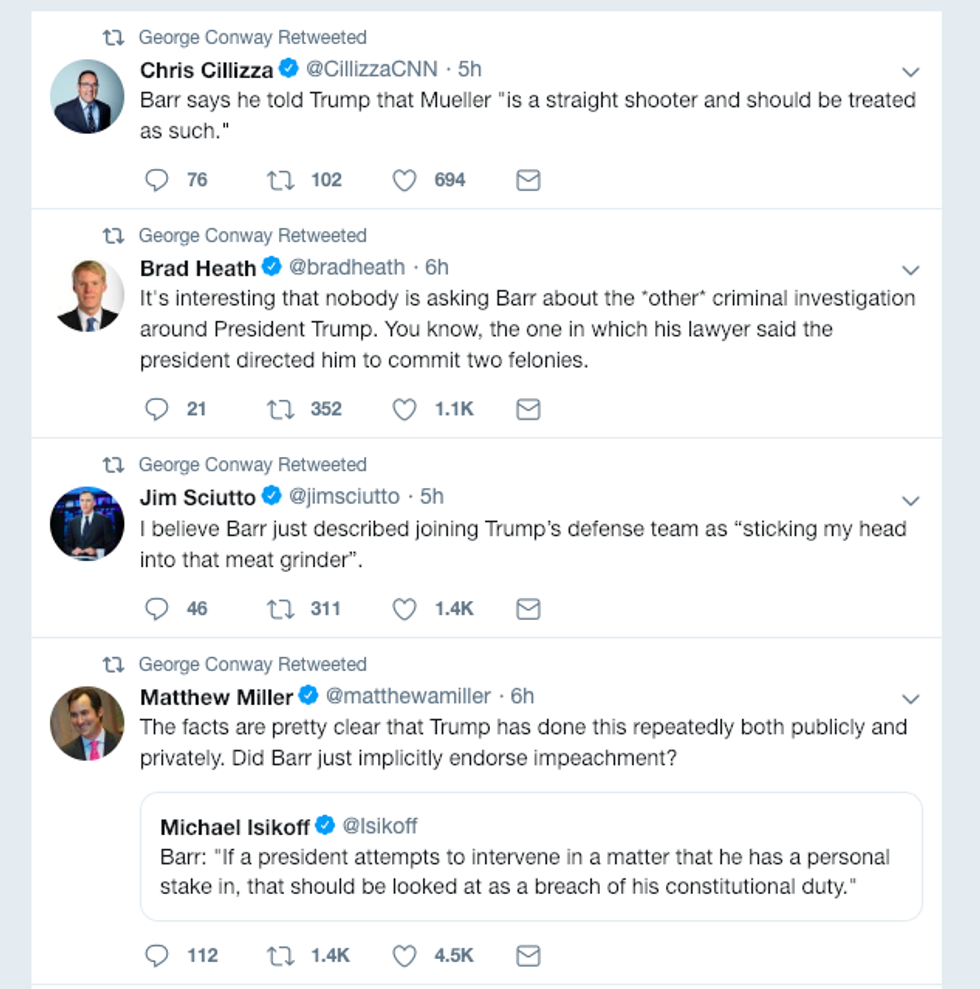Click envelope icon under Matthew Miller's tweet
Viewport: 980px width, 989px height.
click(x=528, y=956)
